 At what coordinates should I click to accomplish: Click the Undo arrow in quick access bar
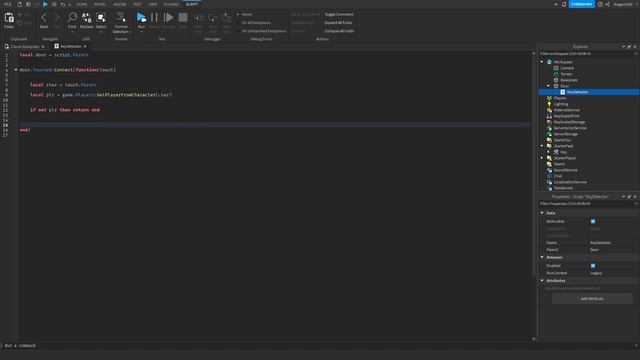pyautogui.click(x=62, y=4)
